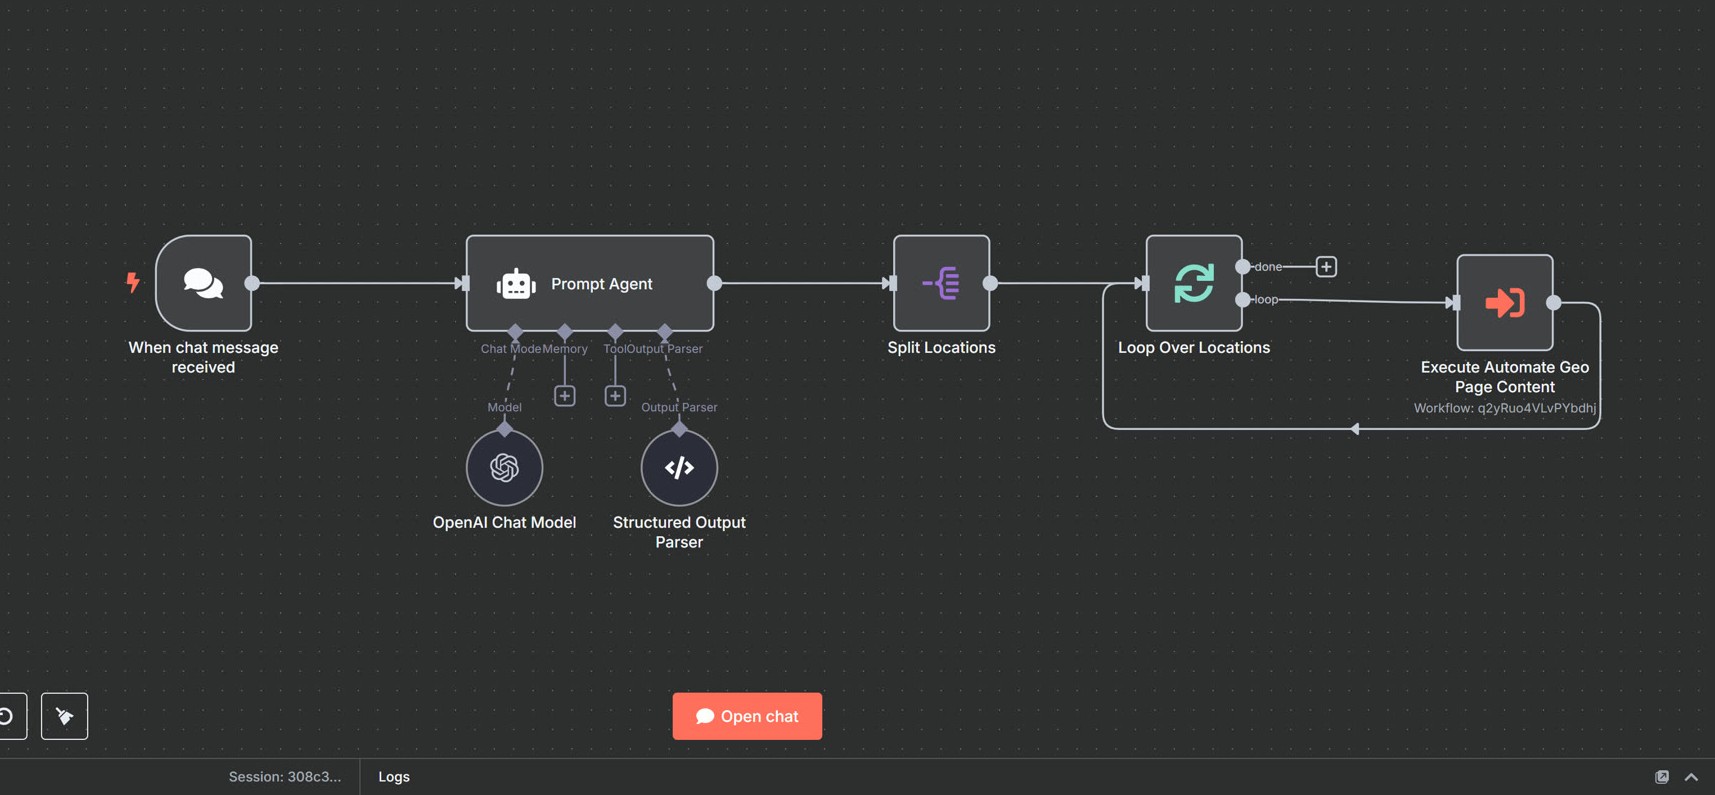The width and height of the screenshot is (1715, 795).
Task: Click the 'loop' output handle
Action: [1242, 299]
